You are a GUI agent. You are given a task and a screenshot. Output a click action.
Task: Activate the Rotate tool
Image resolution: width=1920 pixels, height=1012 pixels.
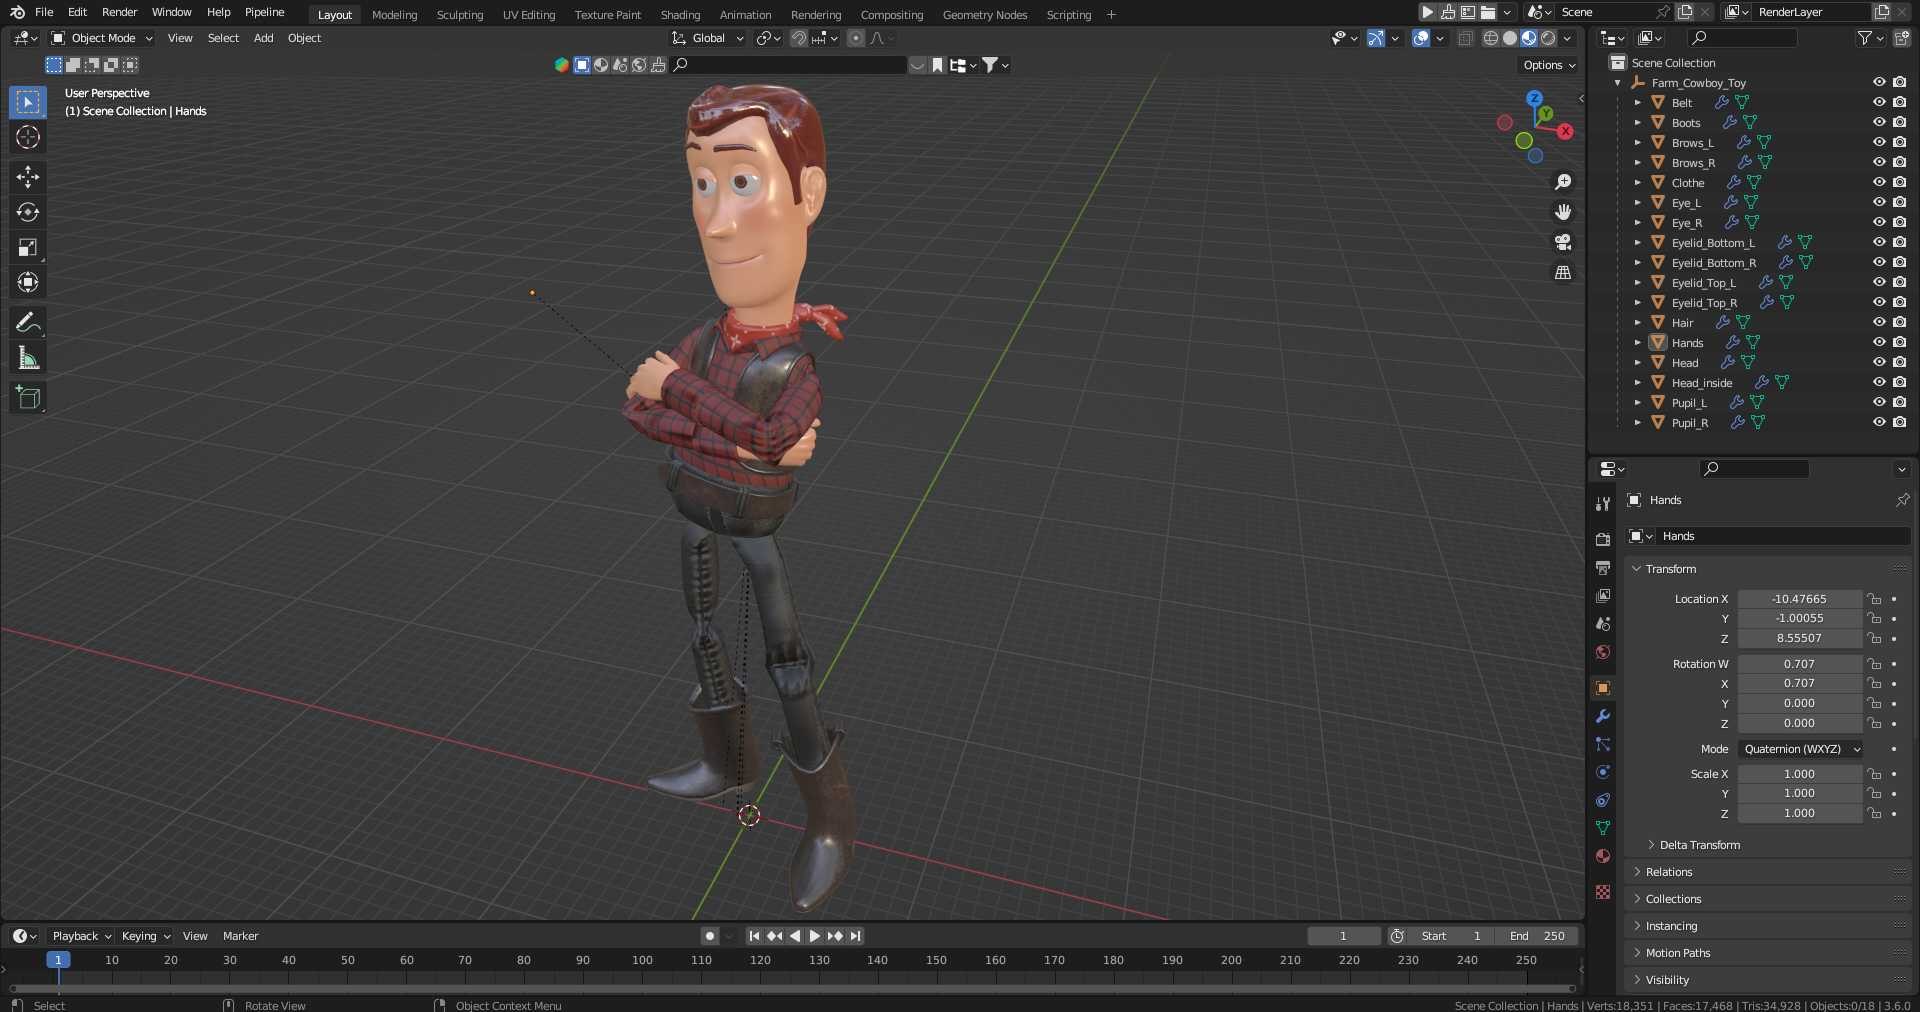(x=28, y=212)
